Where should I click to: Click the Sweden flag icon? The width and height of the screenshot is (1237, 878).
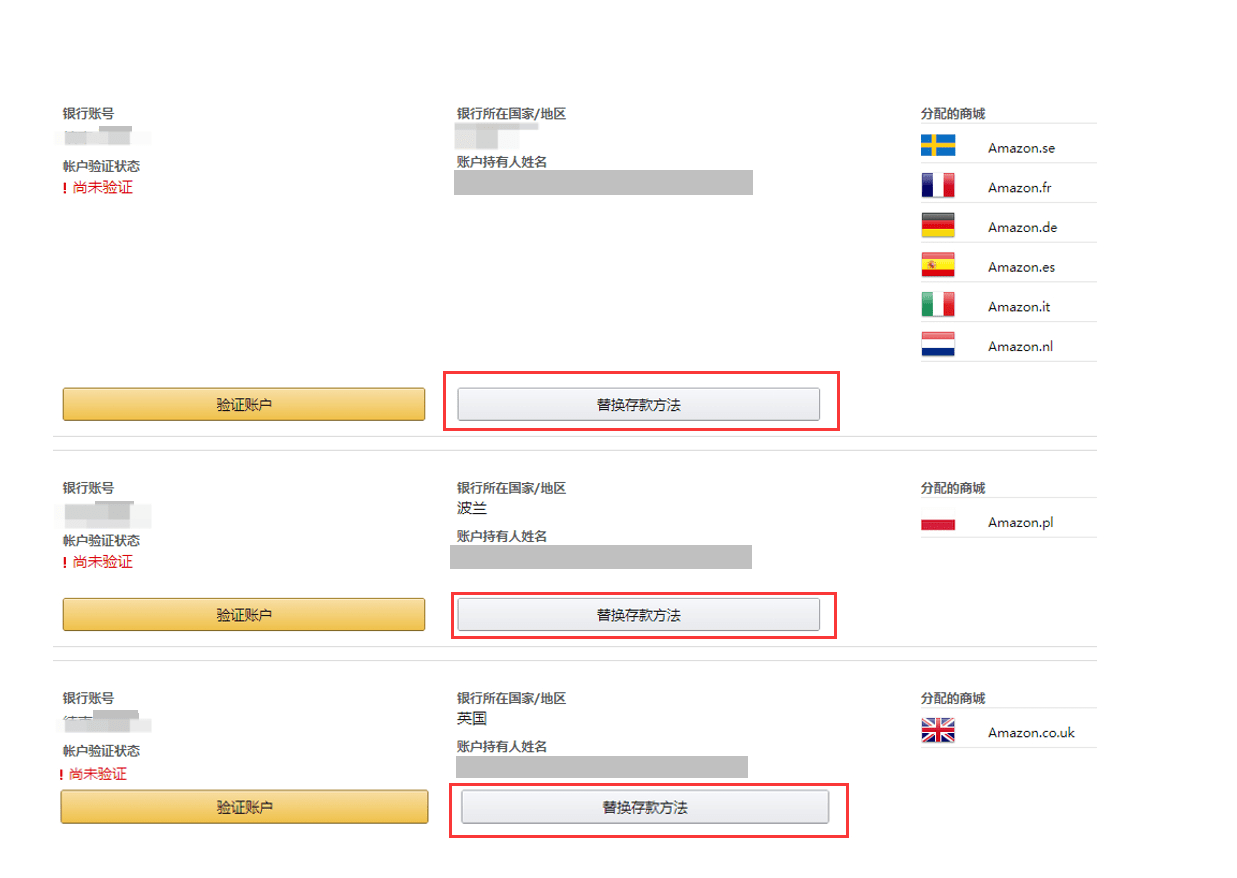937,147
